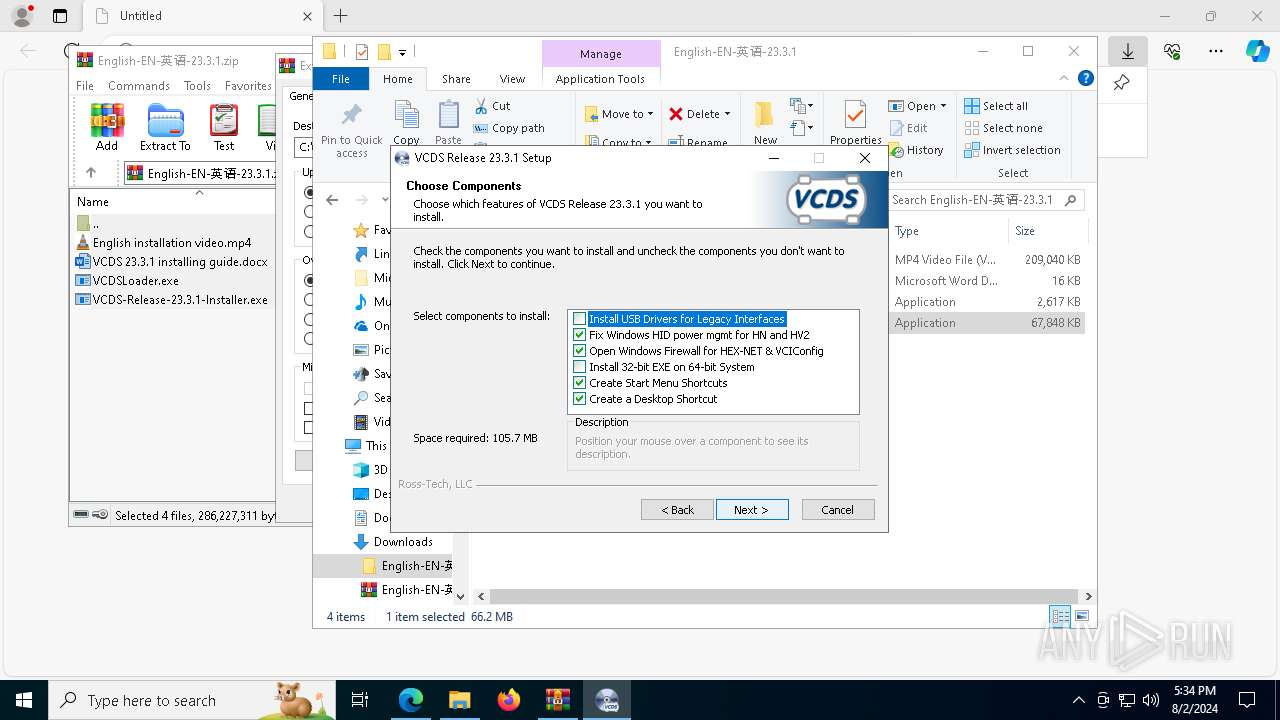
Task: Show hidden system tray icons
Action: pyautogui.click(x=1078, y=700)
